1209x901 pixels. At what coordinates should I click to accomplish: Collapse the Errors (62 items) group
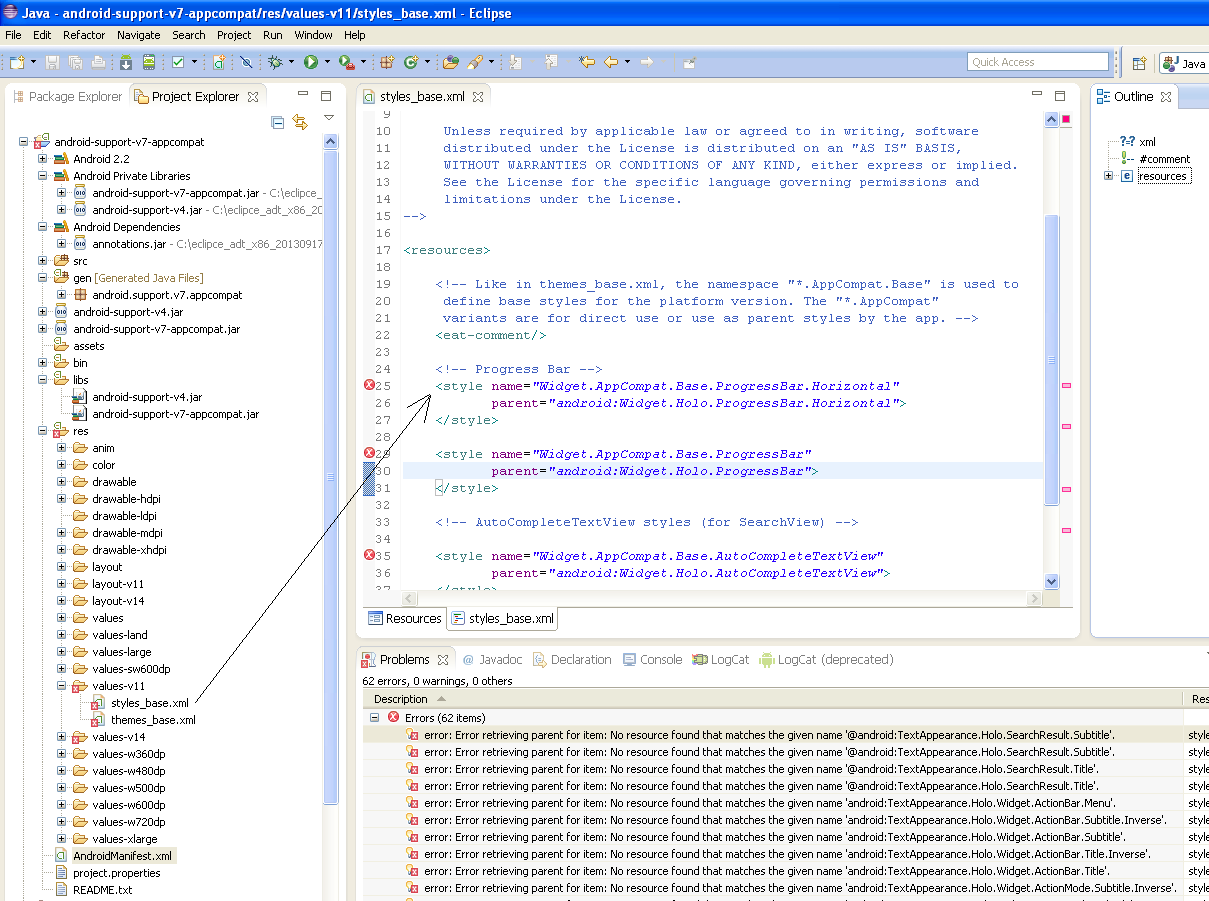(375, 718)
